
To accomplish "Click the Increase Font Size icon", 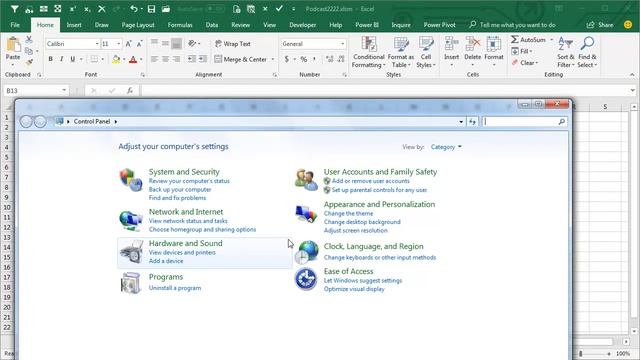I will (x=129, y=44).
